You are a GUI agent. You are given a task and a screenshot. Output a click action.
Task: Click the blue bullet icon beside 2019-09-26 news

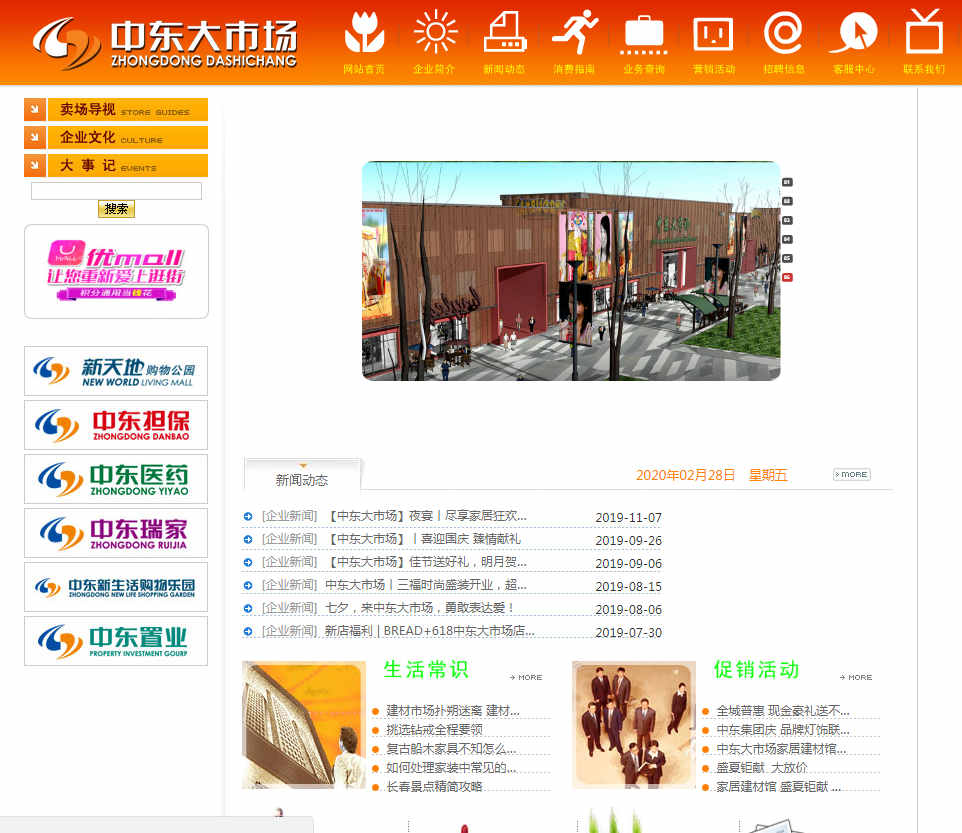pos(248,540)
